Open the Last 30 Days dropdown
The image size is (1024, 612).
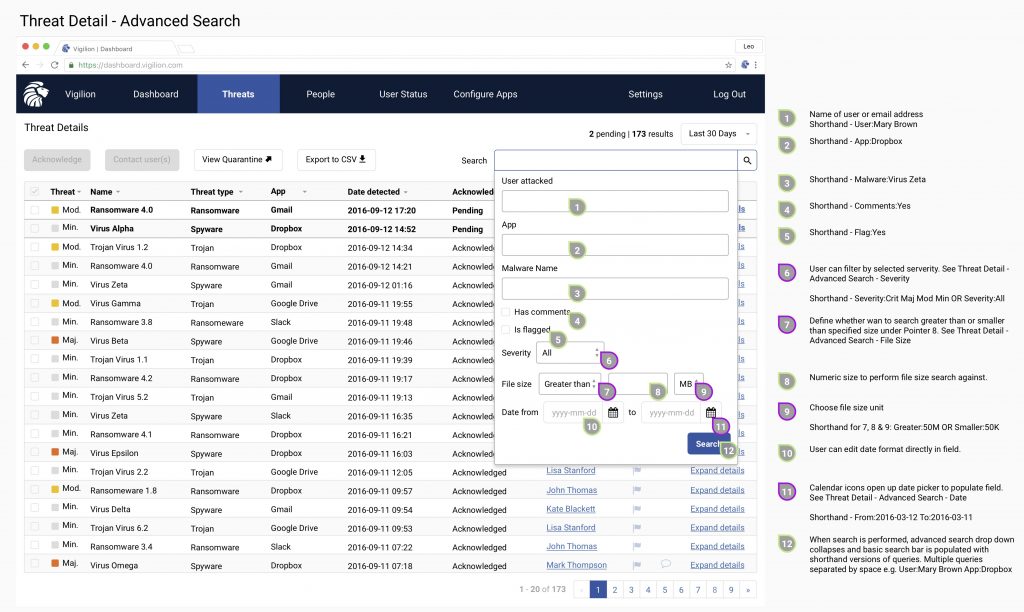pos(718,134)
